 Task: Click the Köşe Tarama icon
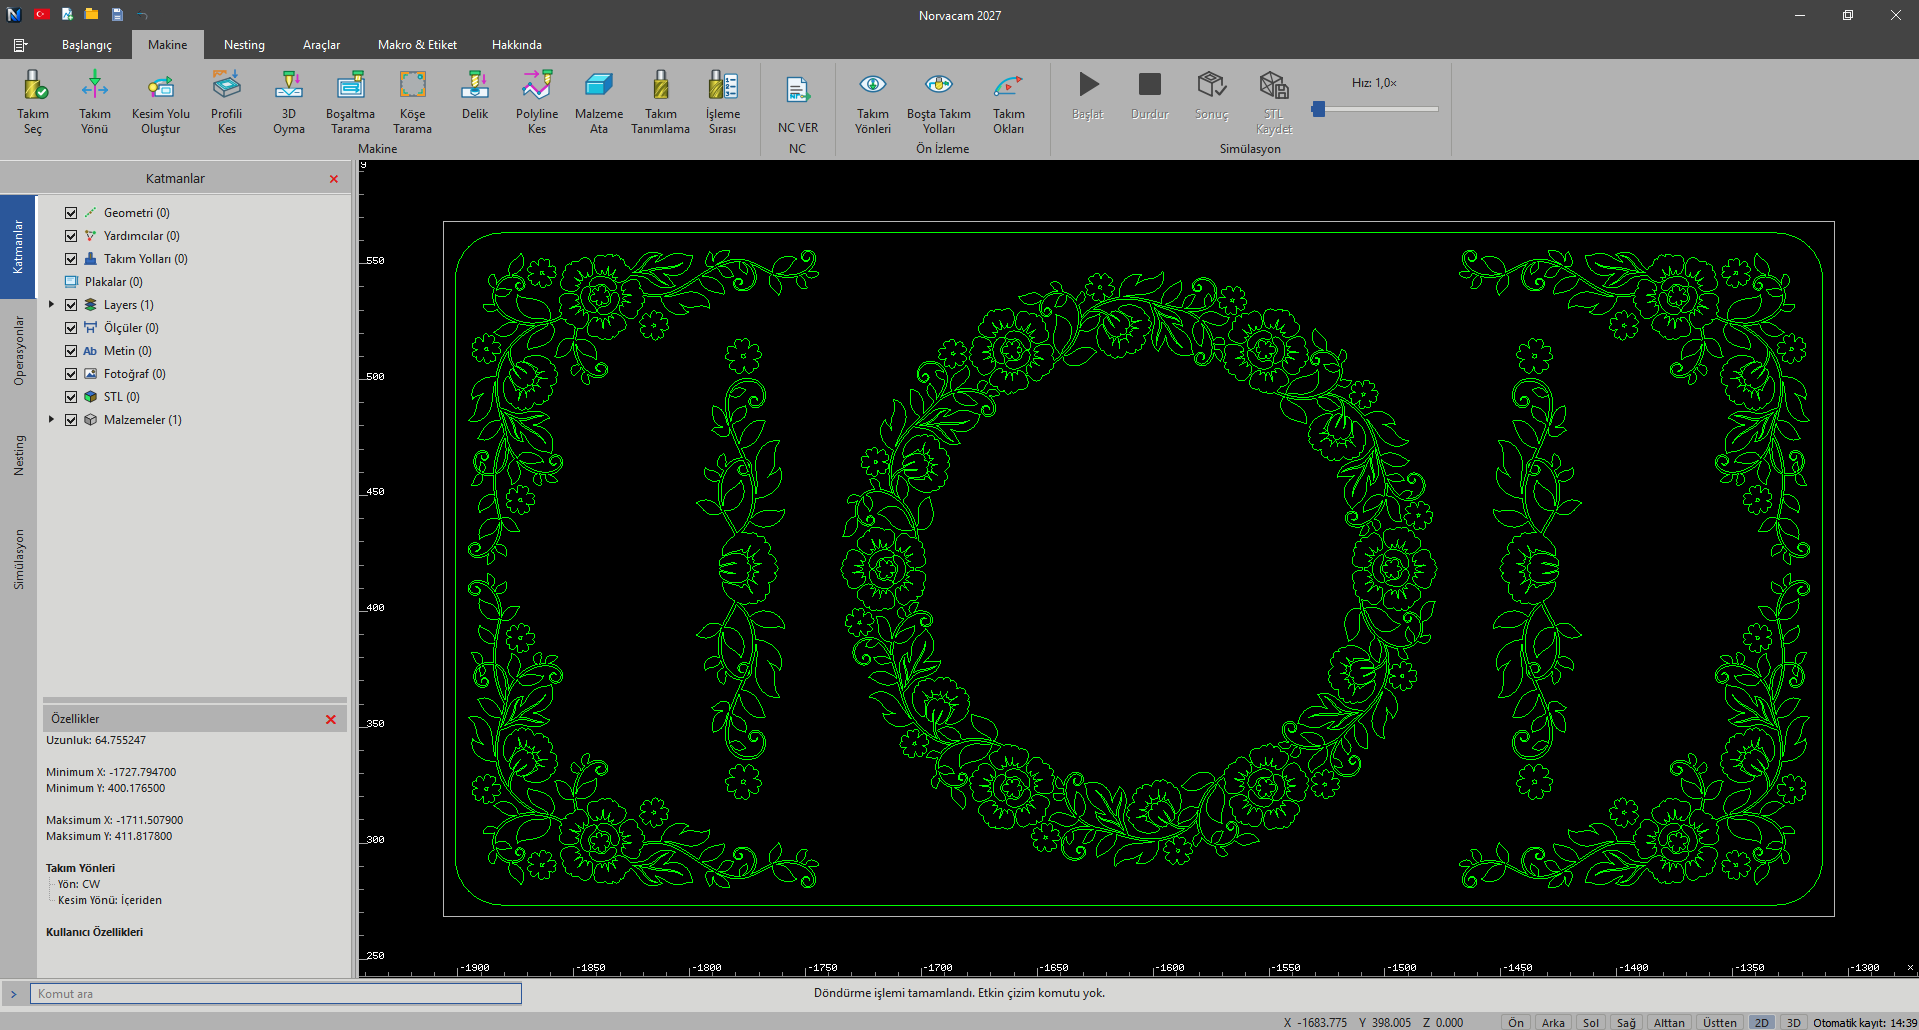coord(413,102)
